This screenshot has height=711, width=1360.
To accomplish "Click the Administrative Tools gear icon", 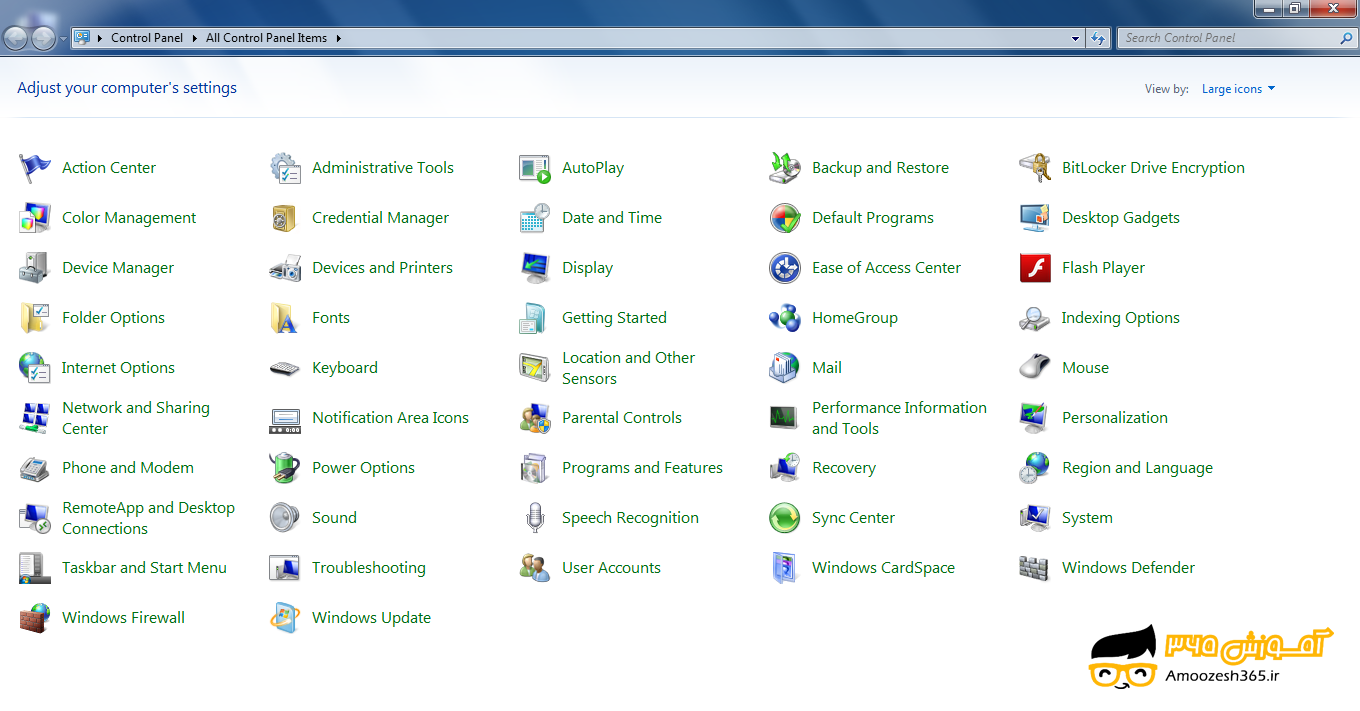I will 285,168.
